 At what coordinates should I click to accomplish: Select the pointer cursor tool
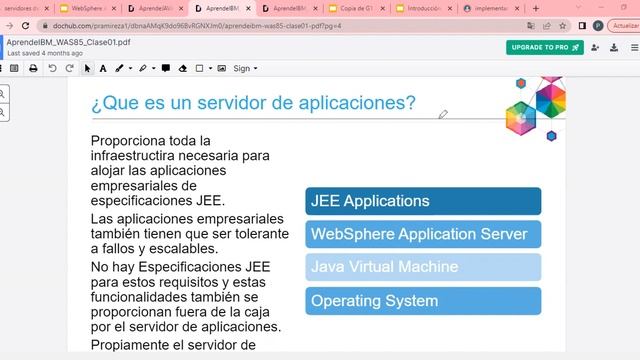[x=87, y=69]
